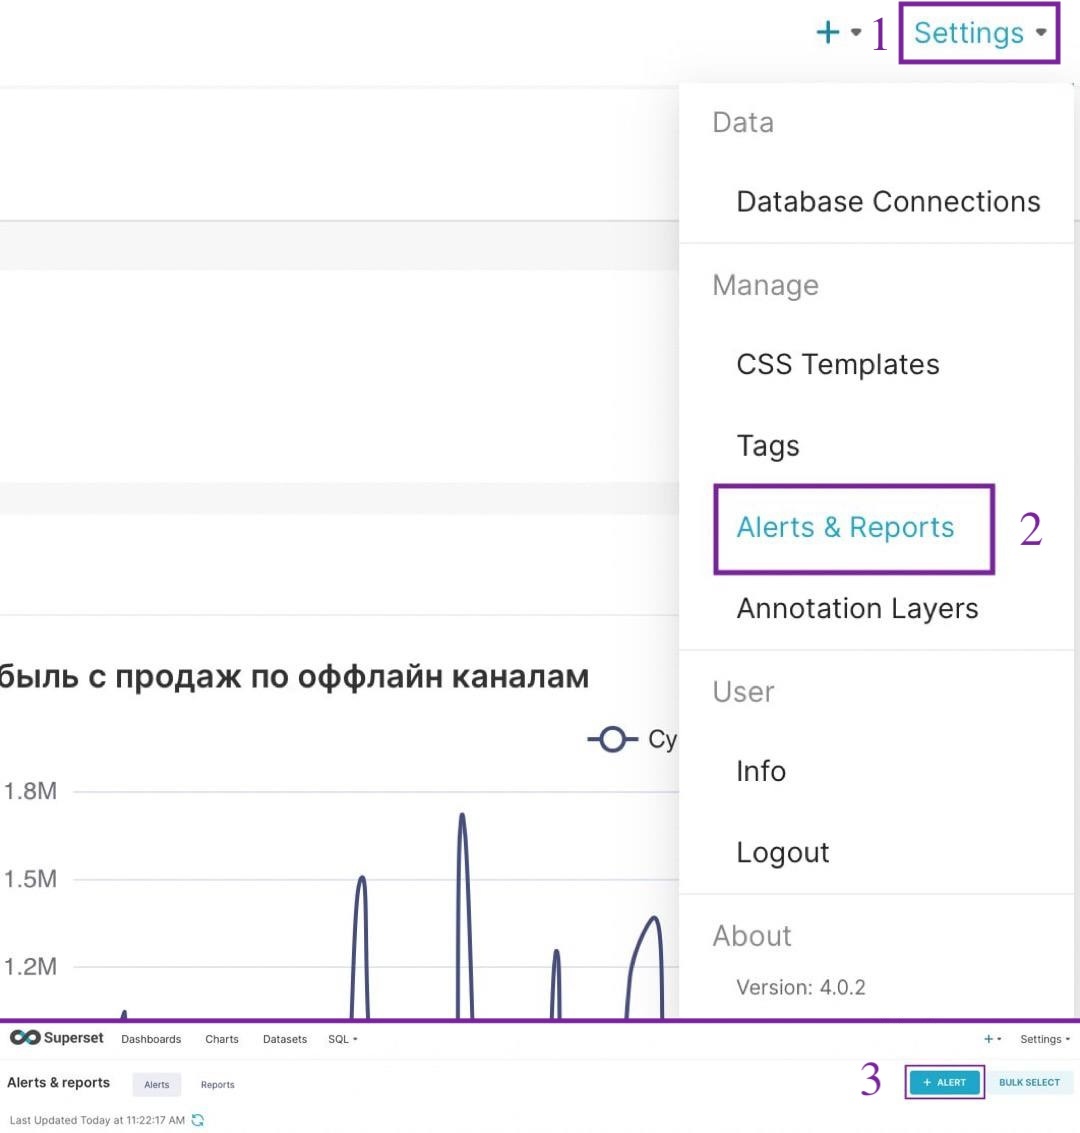Open CSS Templates menu entry

tap(837, 364)
